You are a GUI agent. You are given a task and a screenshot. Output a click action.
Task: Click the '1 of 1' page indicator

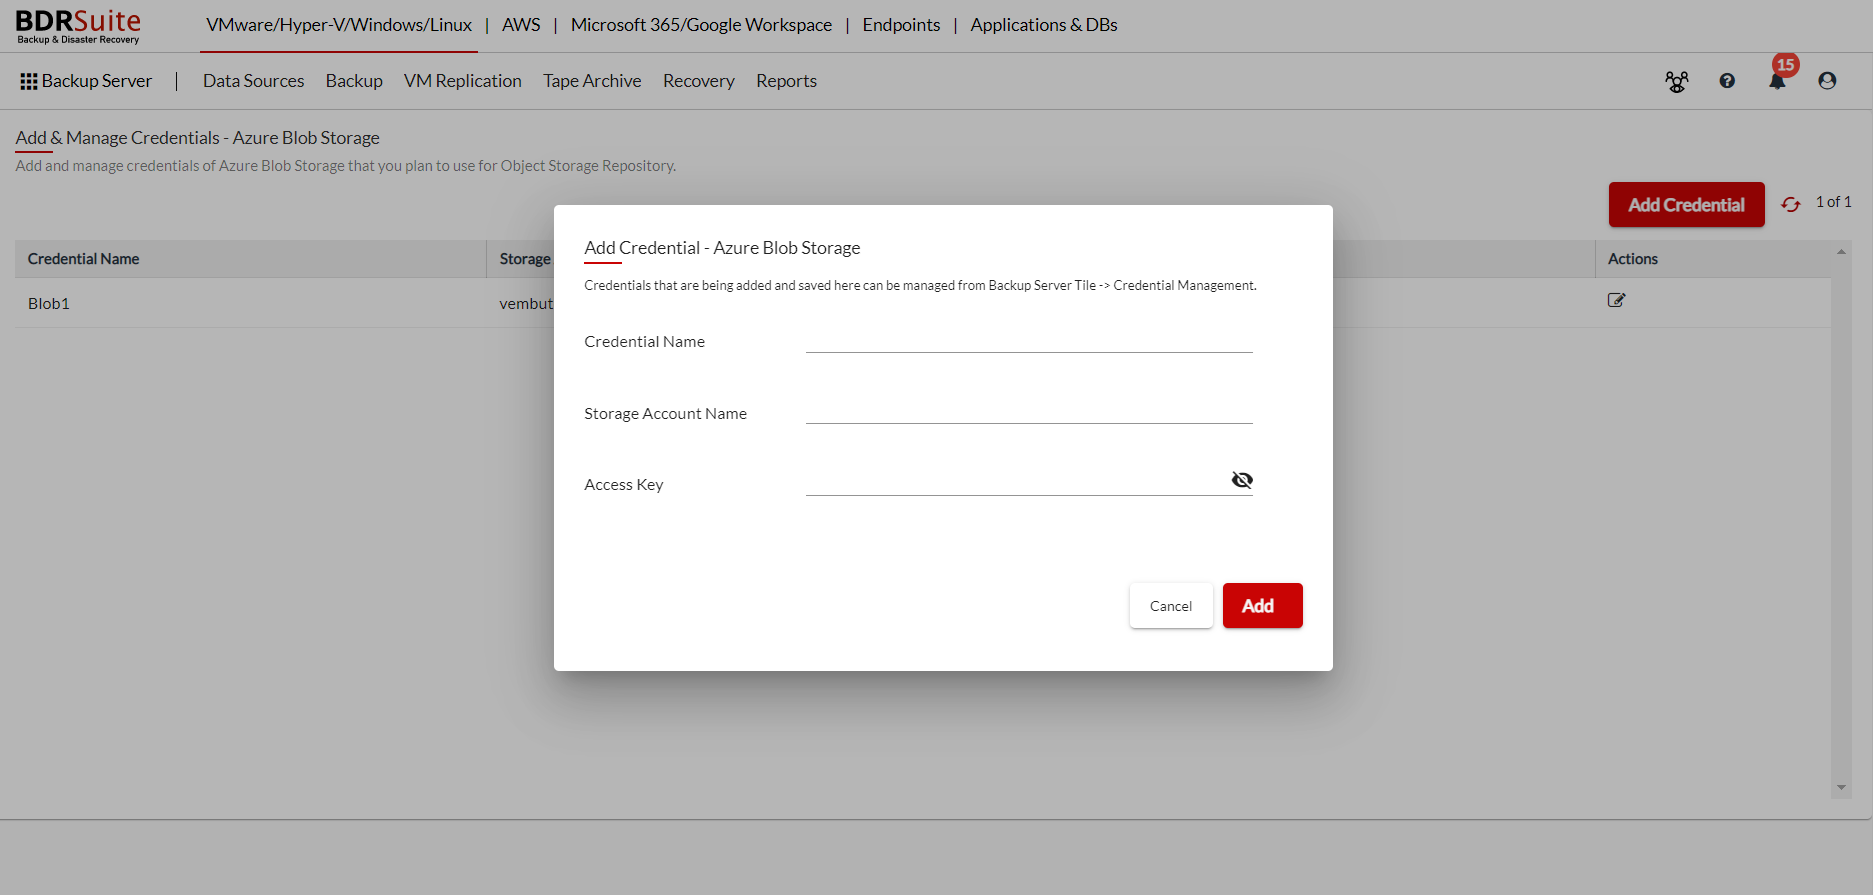pyautogui.click(x=1834, y=202)
